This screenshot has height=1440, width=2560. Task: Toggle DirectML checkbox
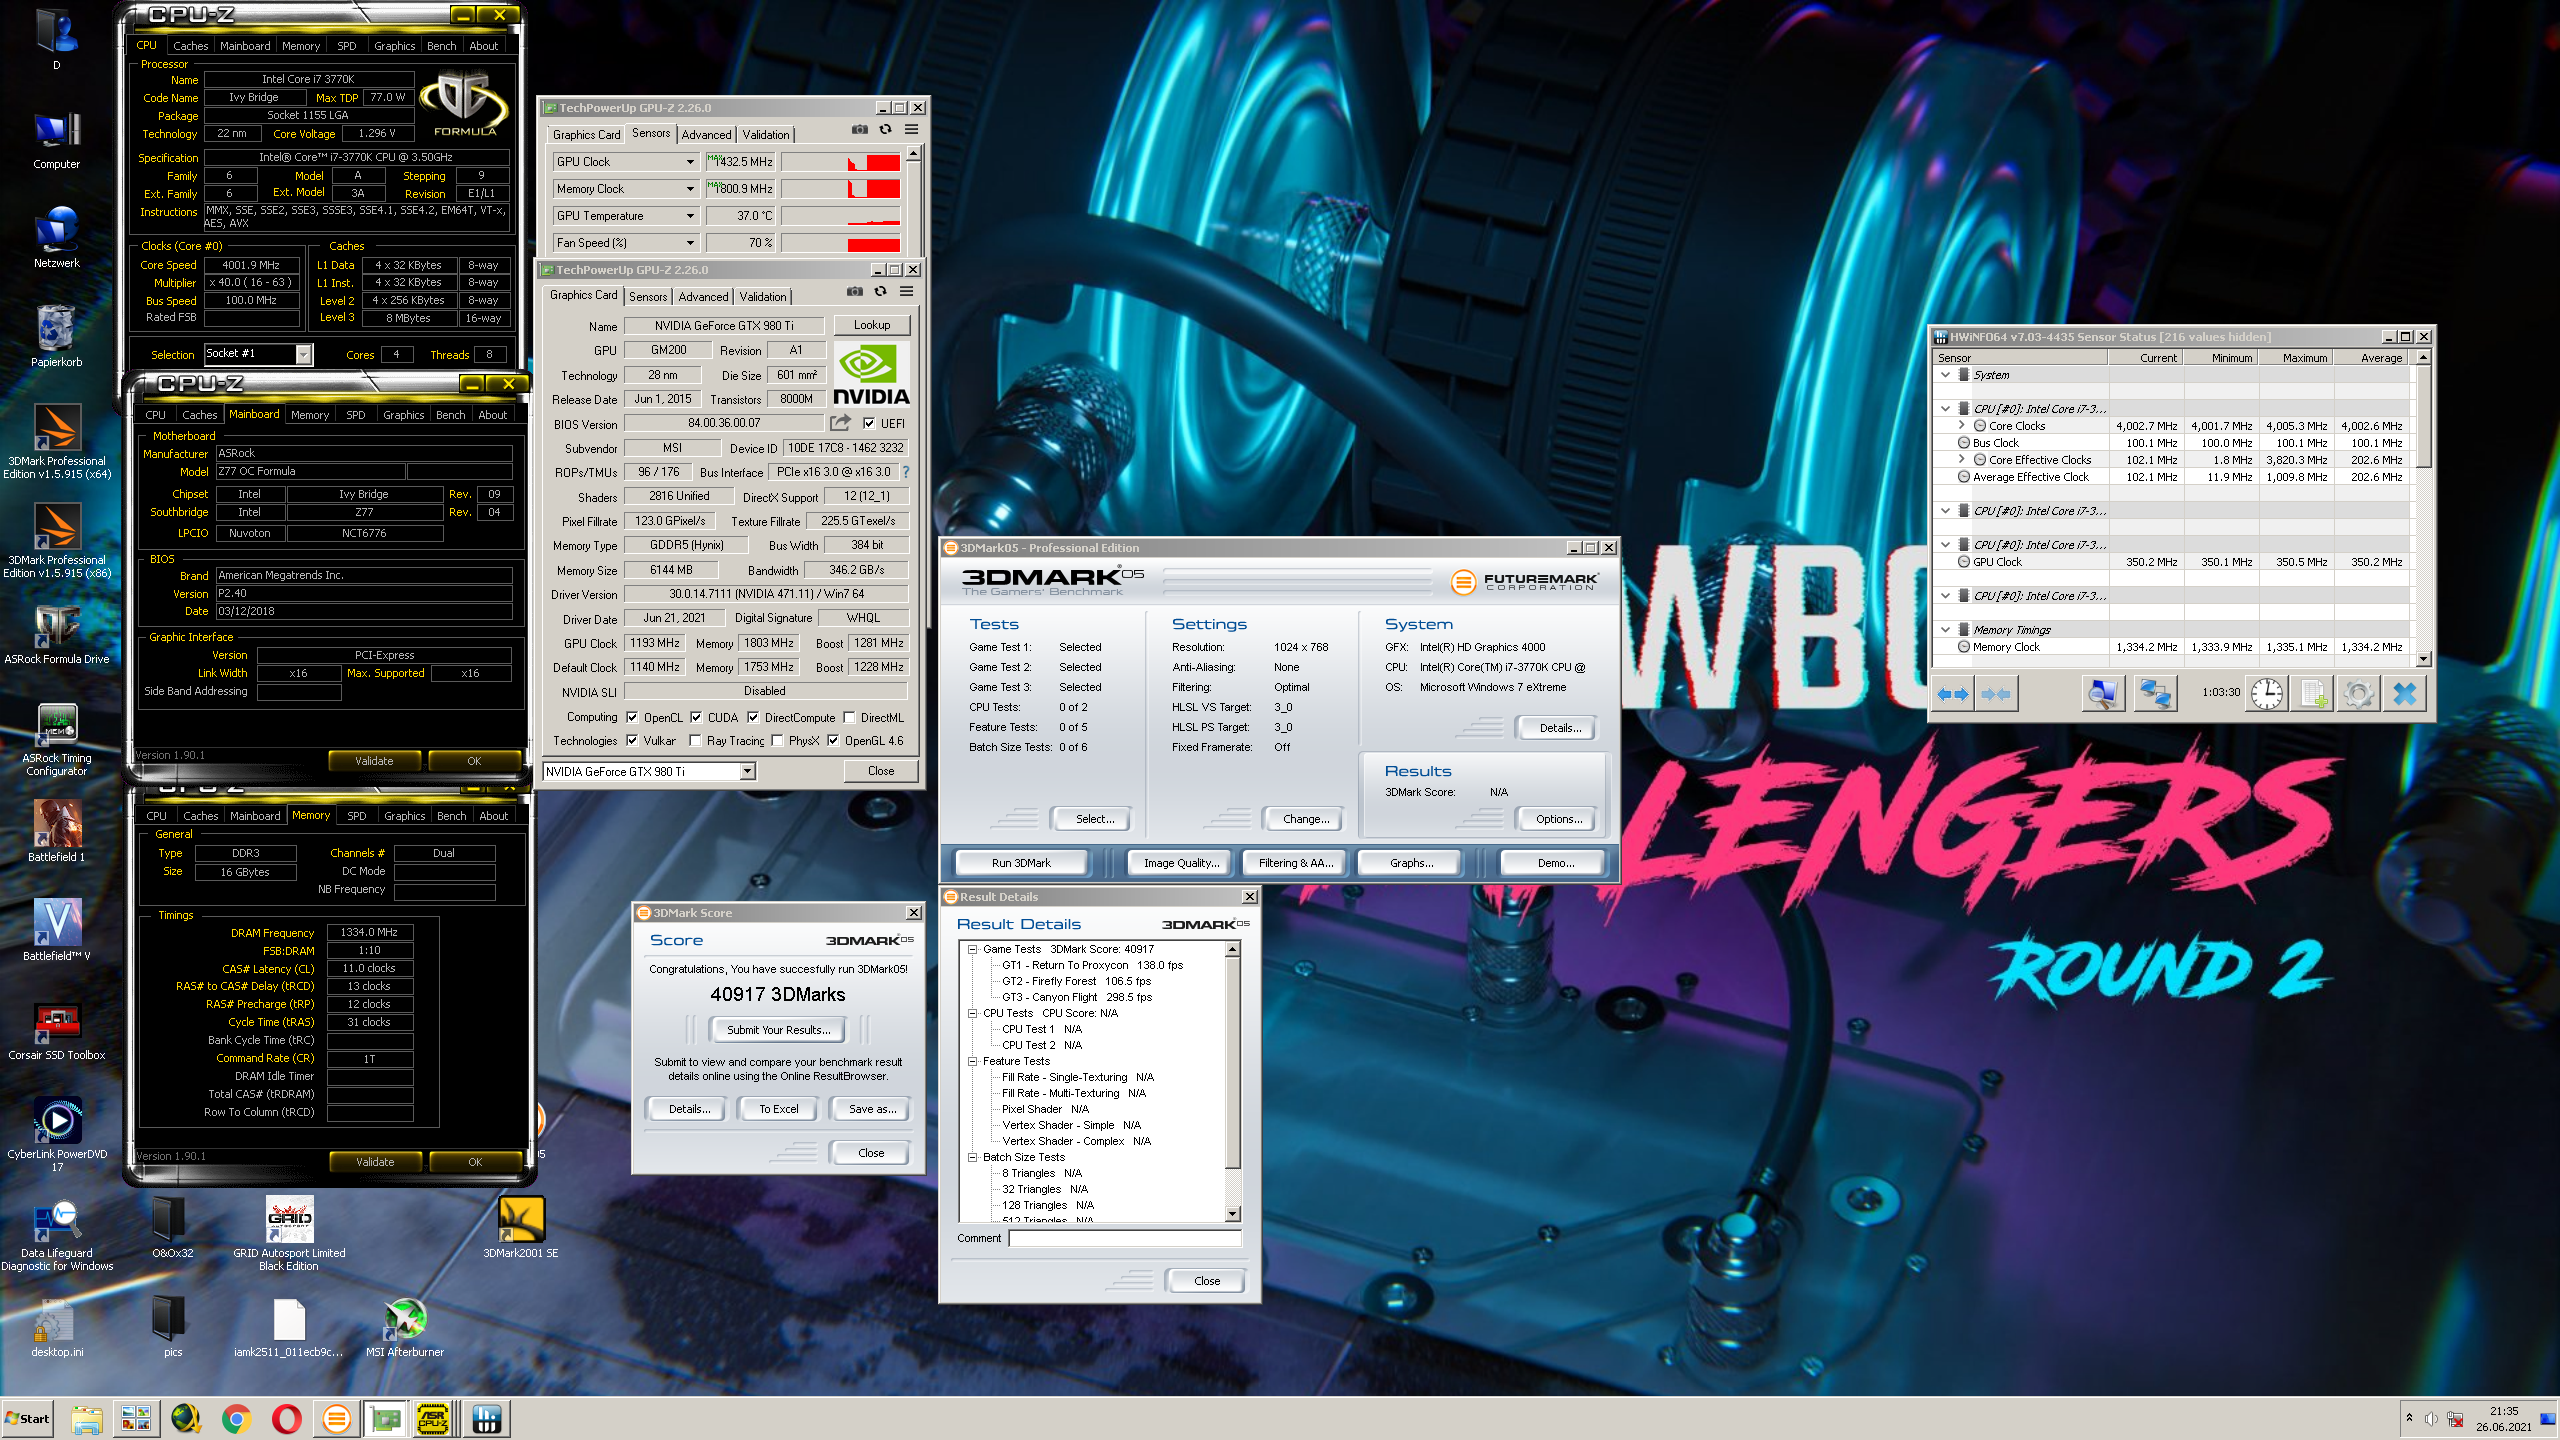(x=849, y=717)
